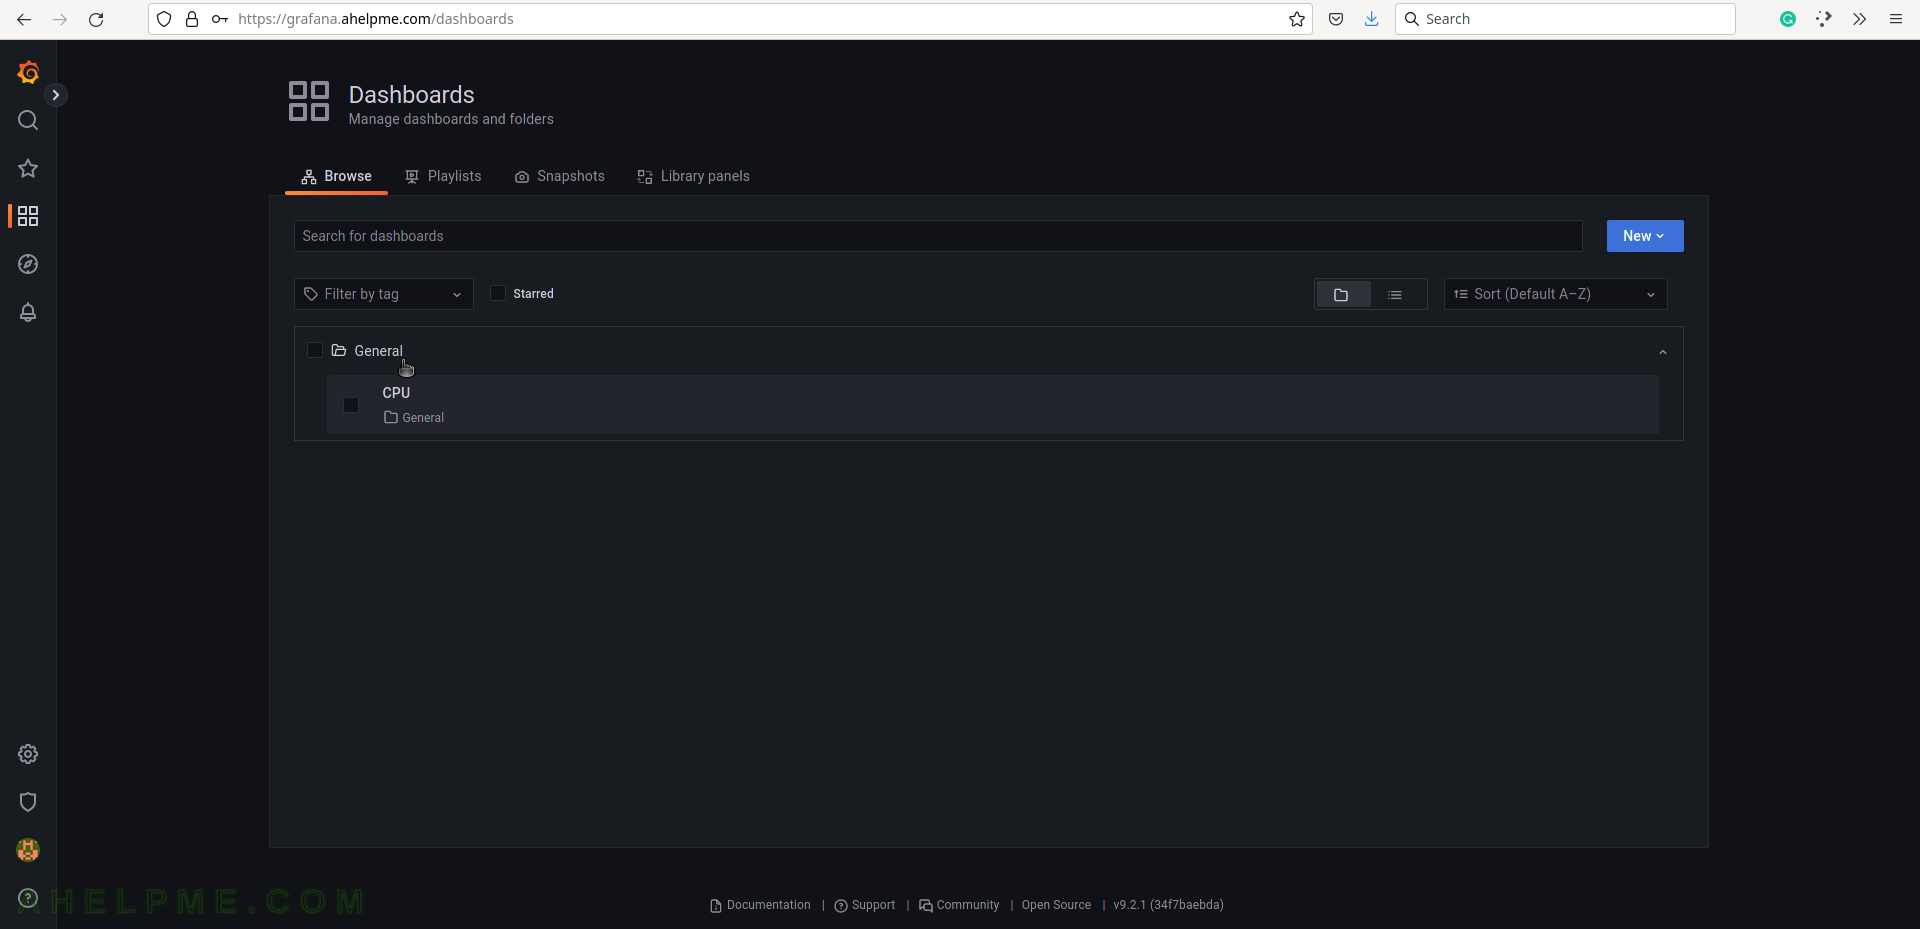Open the Filter by tag dropdown
The image size is (1920, 929).
pyautogui.click(x=384, y=294)
